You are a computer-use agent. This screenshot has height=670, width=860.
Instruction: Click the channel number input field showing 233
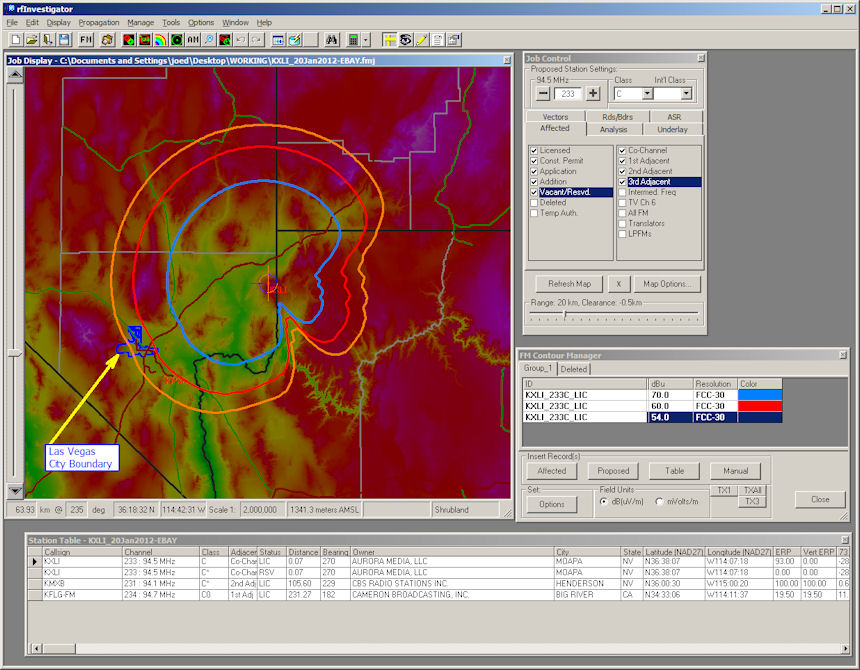tap(568, 94)
